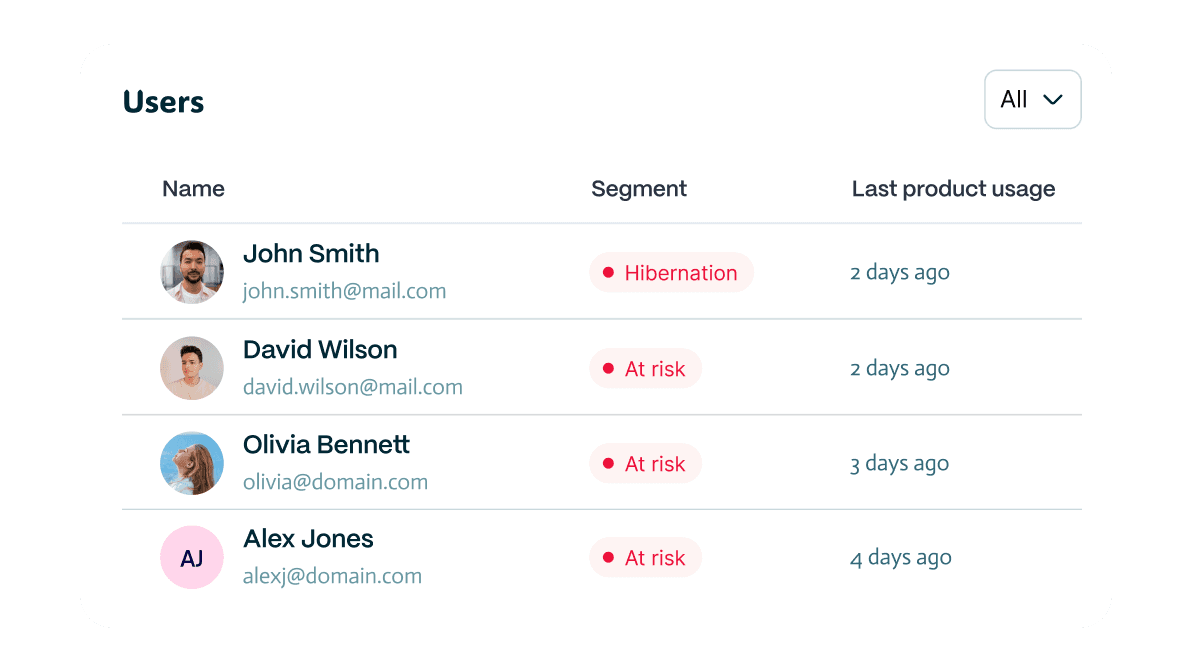The height and width of the screenshot is (672, 1192).
Task: Click the Olivia Bennett name
Action: click(x=326, y=445)
